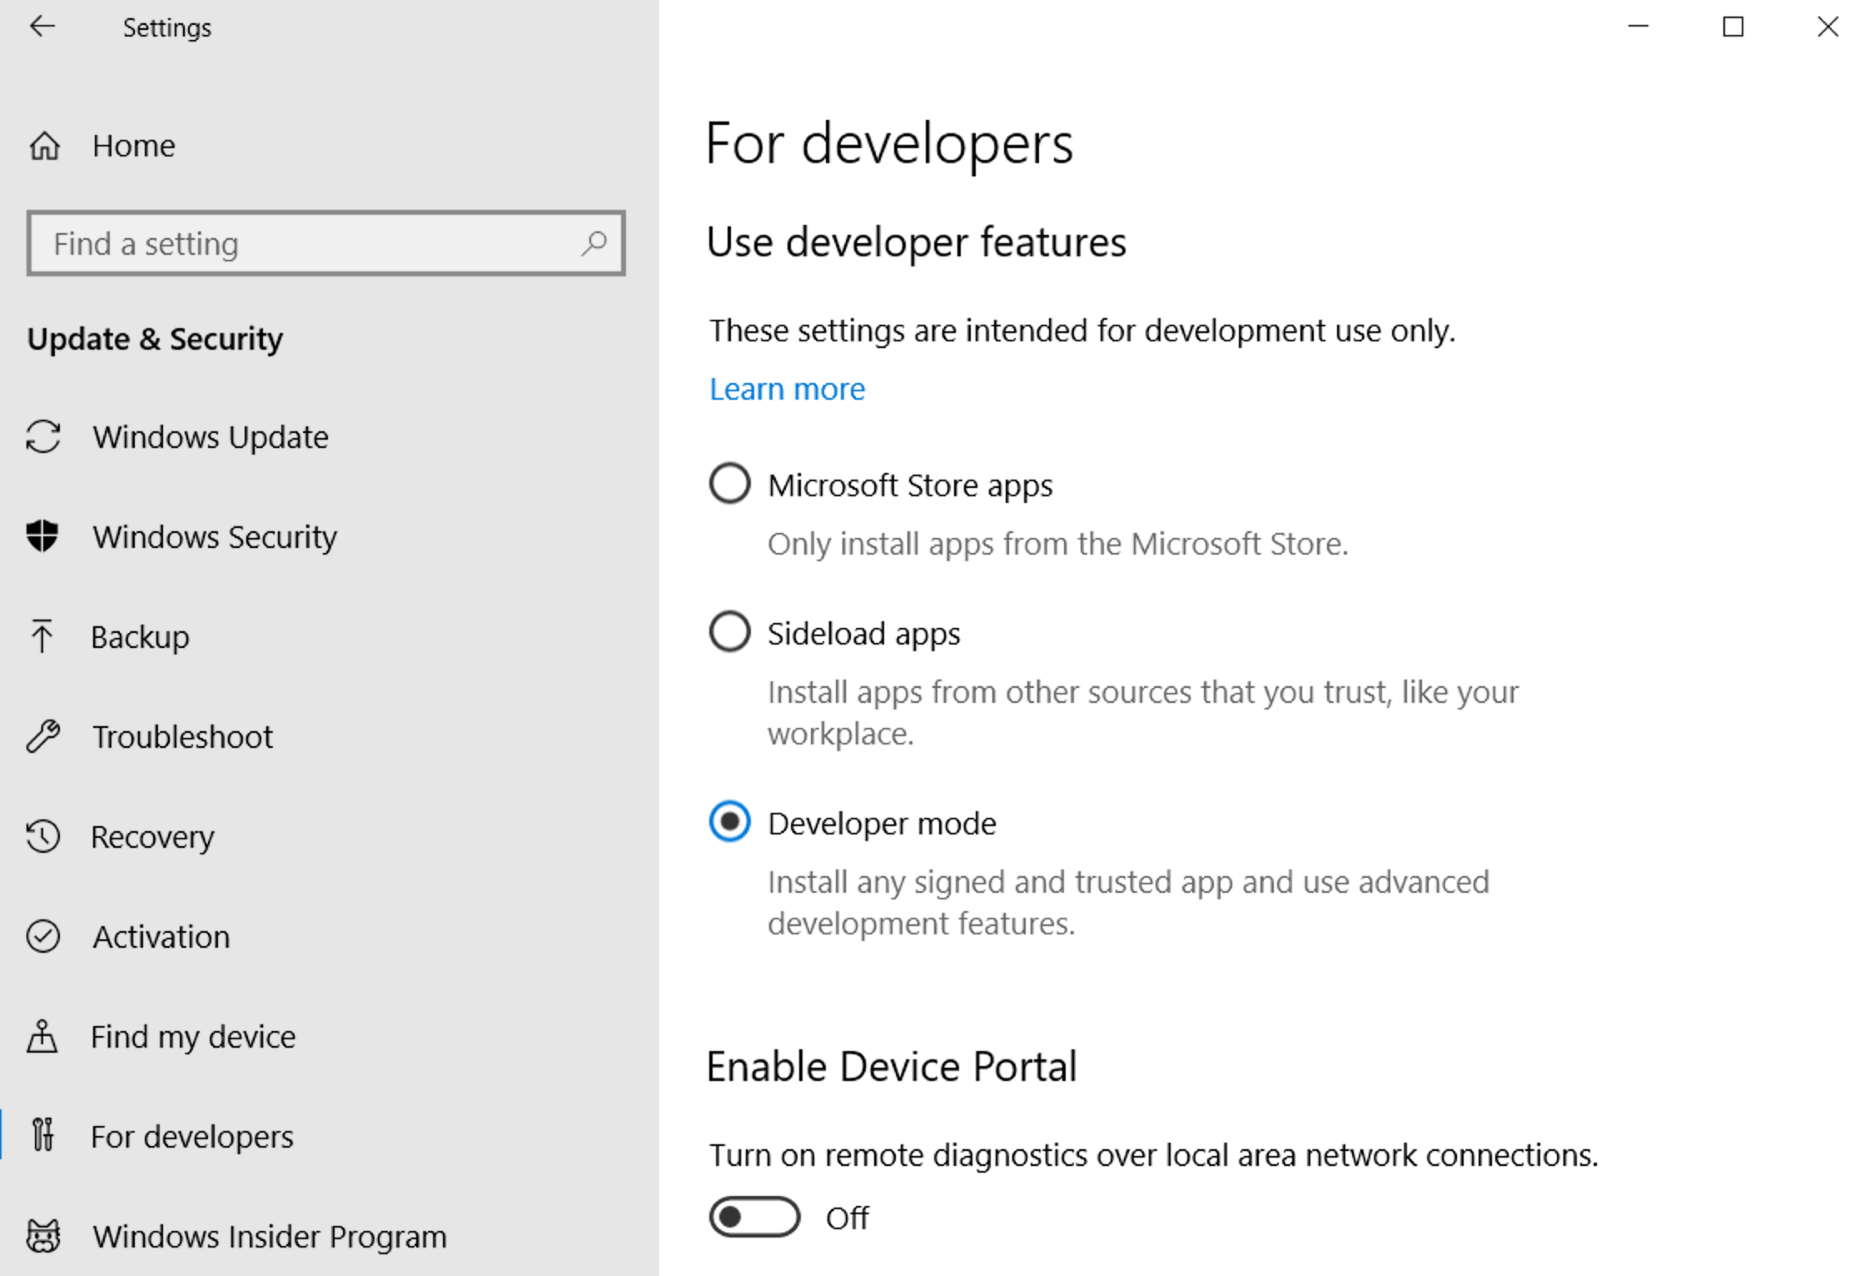Click the Backup upload arrow icon
This screenshot has height=1276, width=1865.
[42, 636]
